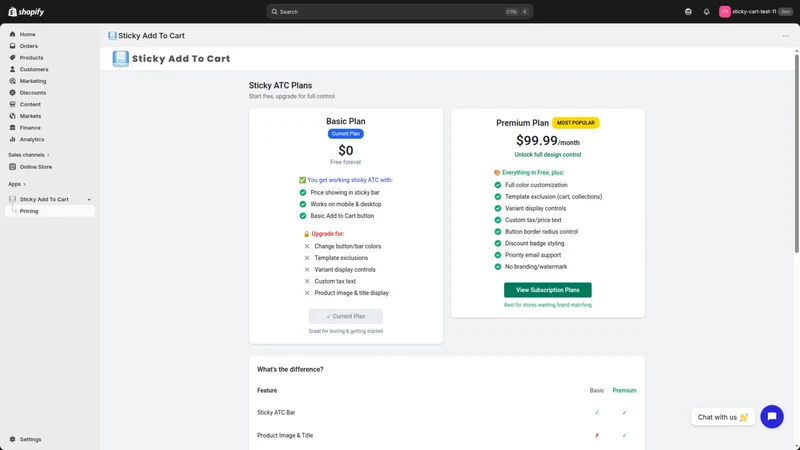
Task: Open the Markets globe icon
Action: 12,116
